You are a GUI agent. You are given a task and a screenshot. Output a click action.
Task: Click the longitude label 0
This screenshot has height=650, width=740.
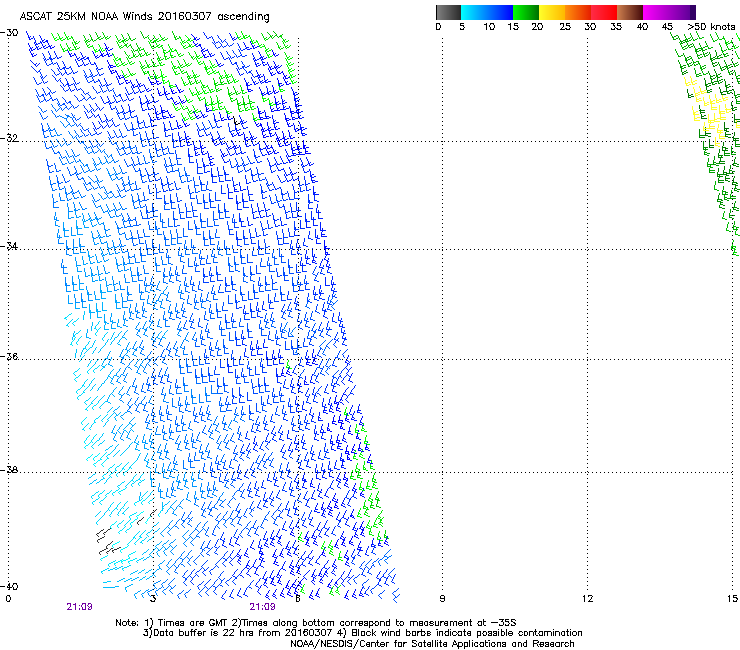pos(8,599)
